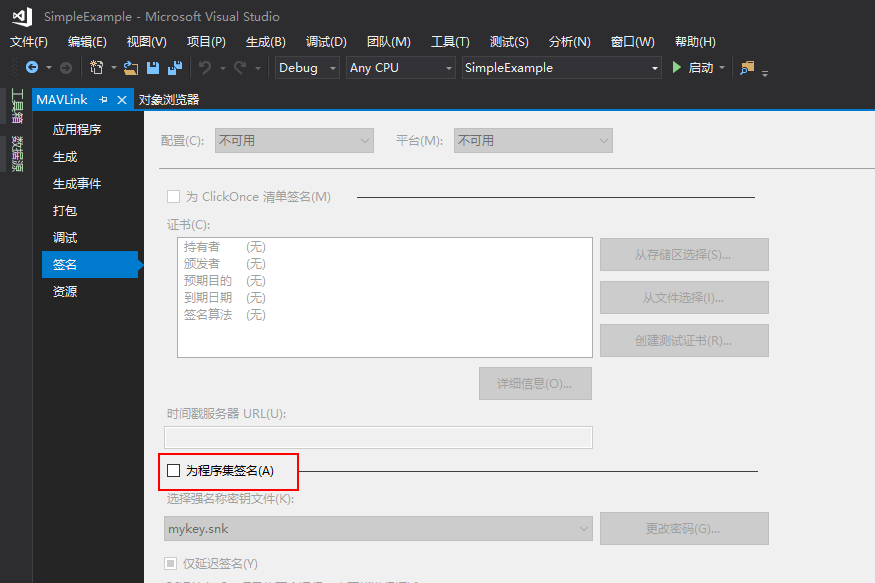Click the Redo arrow icon
Screen dimensions: 875x583
coord(241,68)
